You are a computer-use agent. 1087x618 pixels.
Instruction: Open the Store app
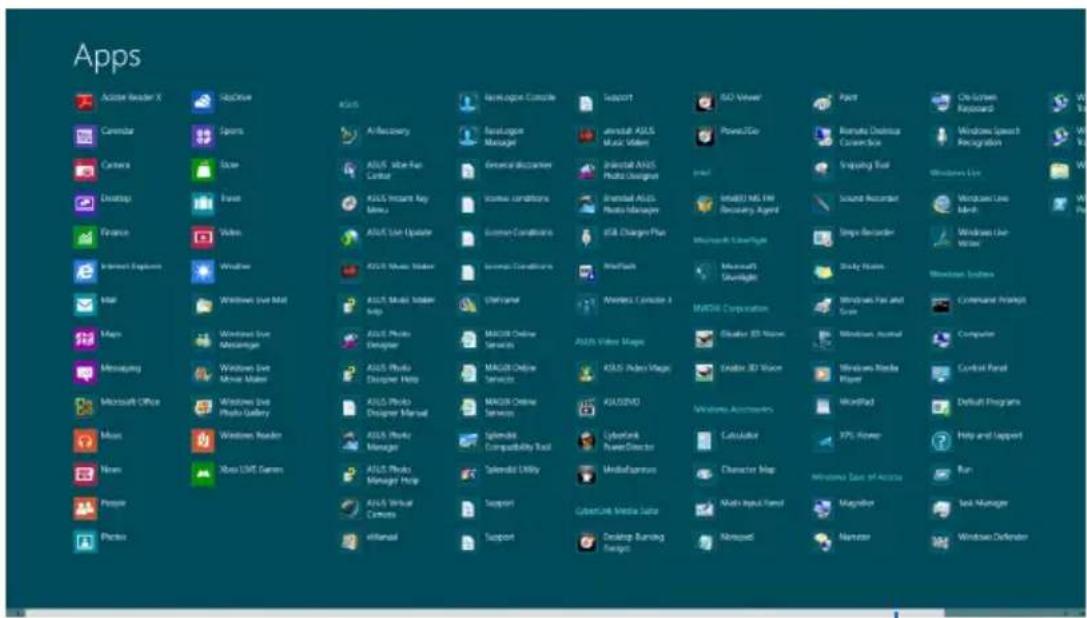click(216, 169)
